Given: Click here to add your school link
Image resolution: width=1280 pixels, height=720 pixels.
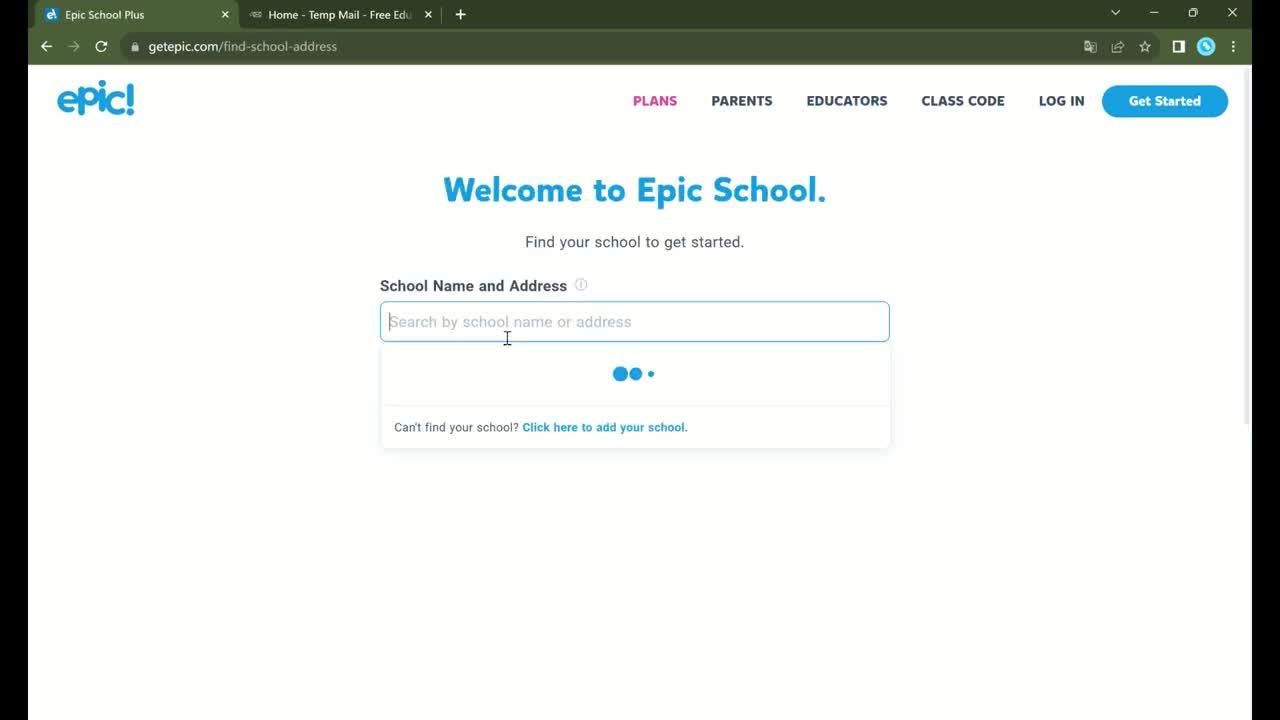Looking at the screenshot, I should click(604, 427).
